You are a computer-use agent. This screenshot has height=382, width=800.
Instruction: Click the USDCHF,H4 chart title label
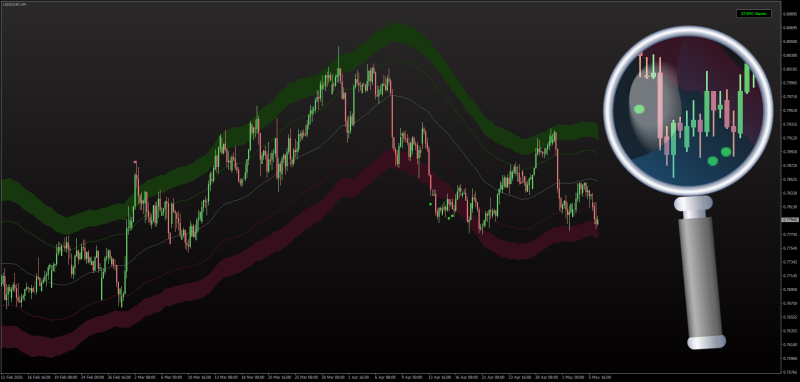(x=15, y=4)
